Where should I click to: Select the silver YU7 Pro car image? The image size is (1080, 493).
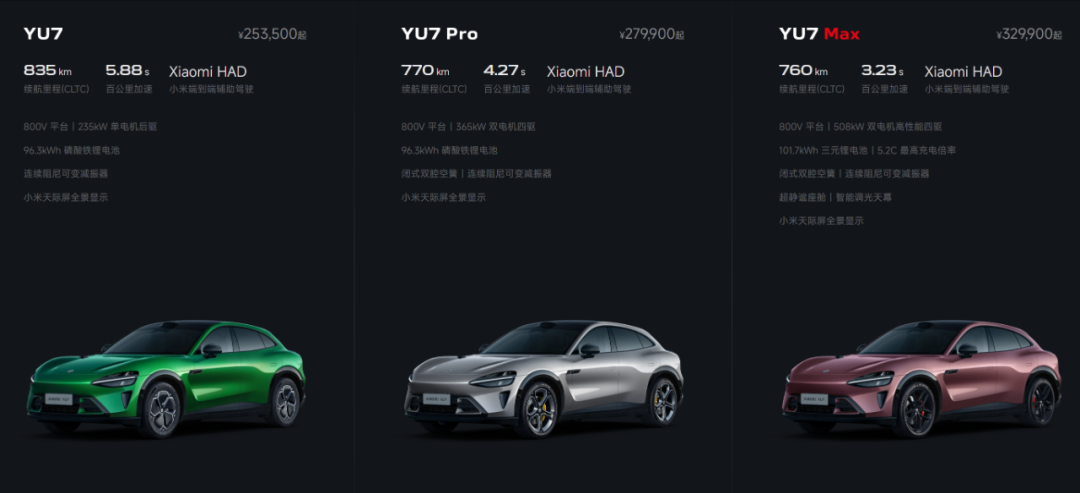pos(543,379)
